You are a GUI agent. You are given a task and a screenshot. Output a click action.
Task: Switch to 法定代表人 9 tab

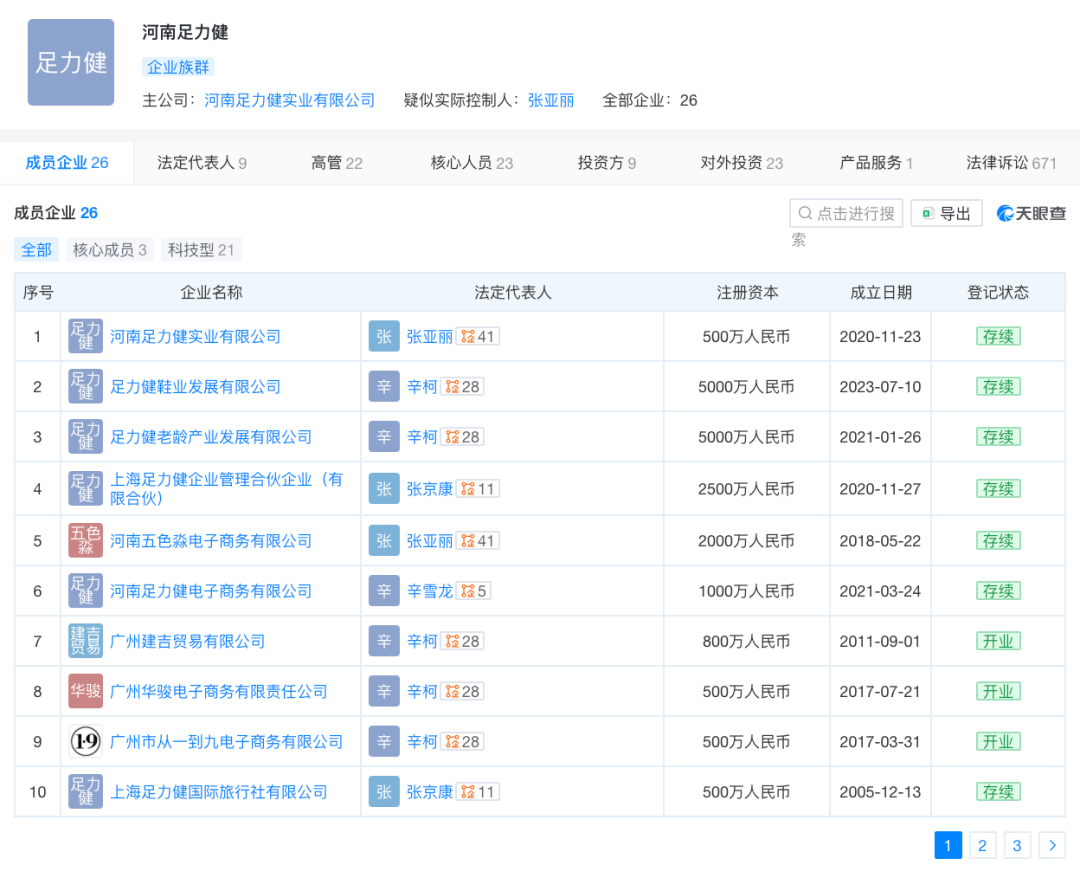click(x=202, y=163)
